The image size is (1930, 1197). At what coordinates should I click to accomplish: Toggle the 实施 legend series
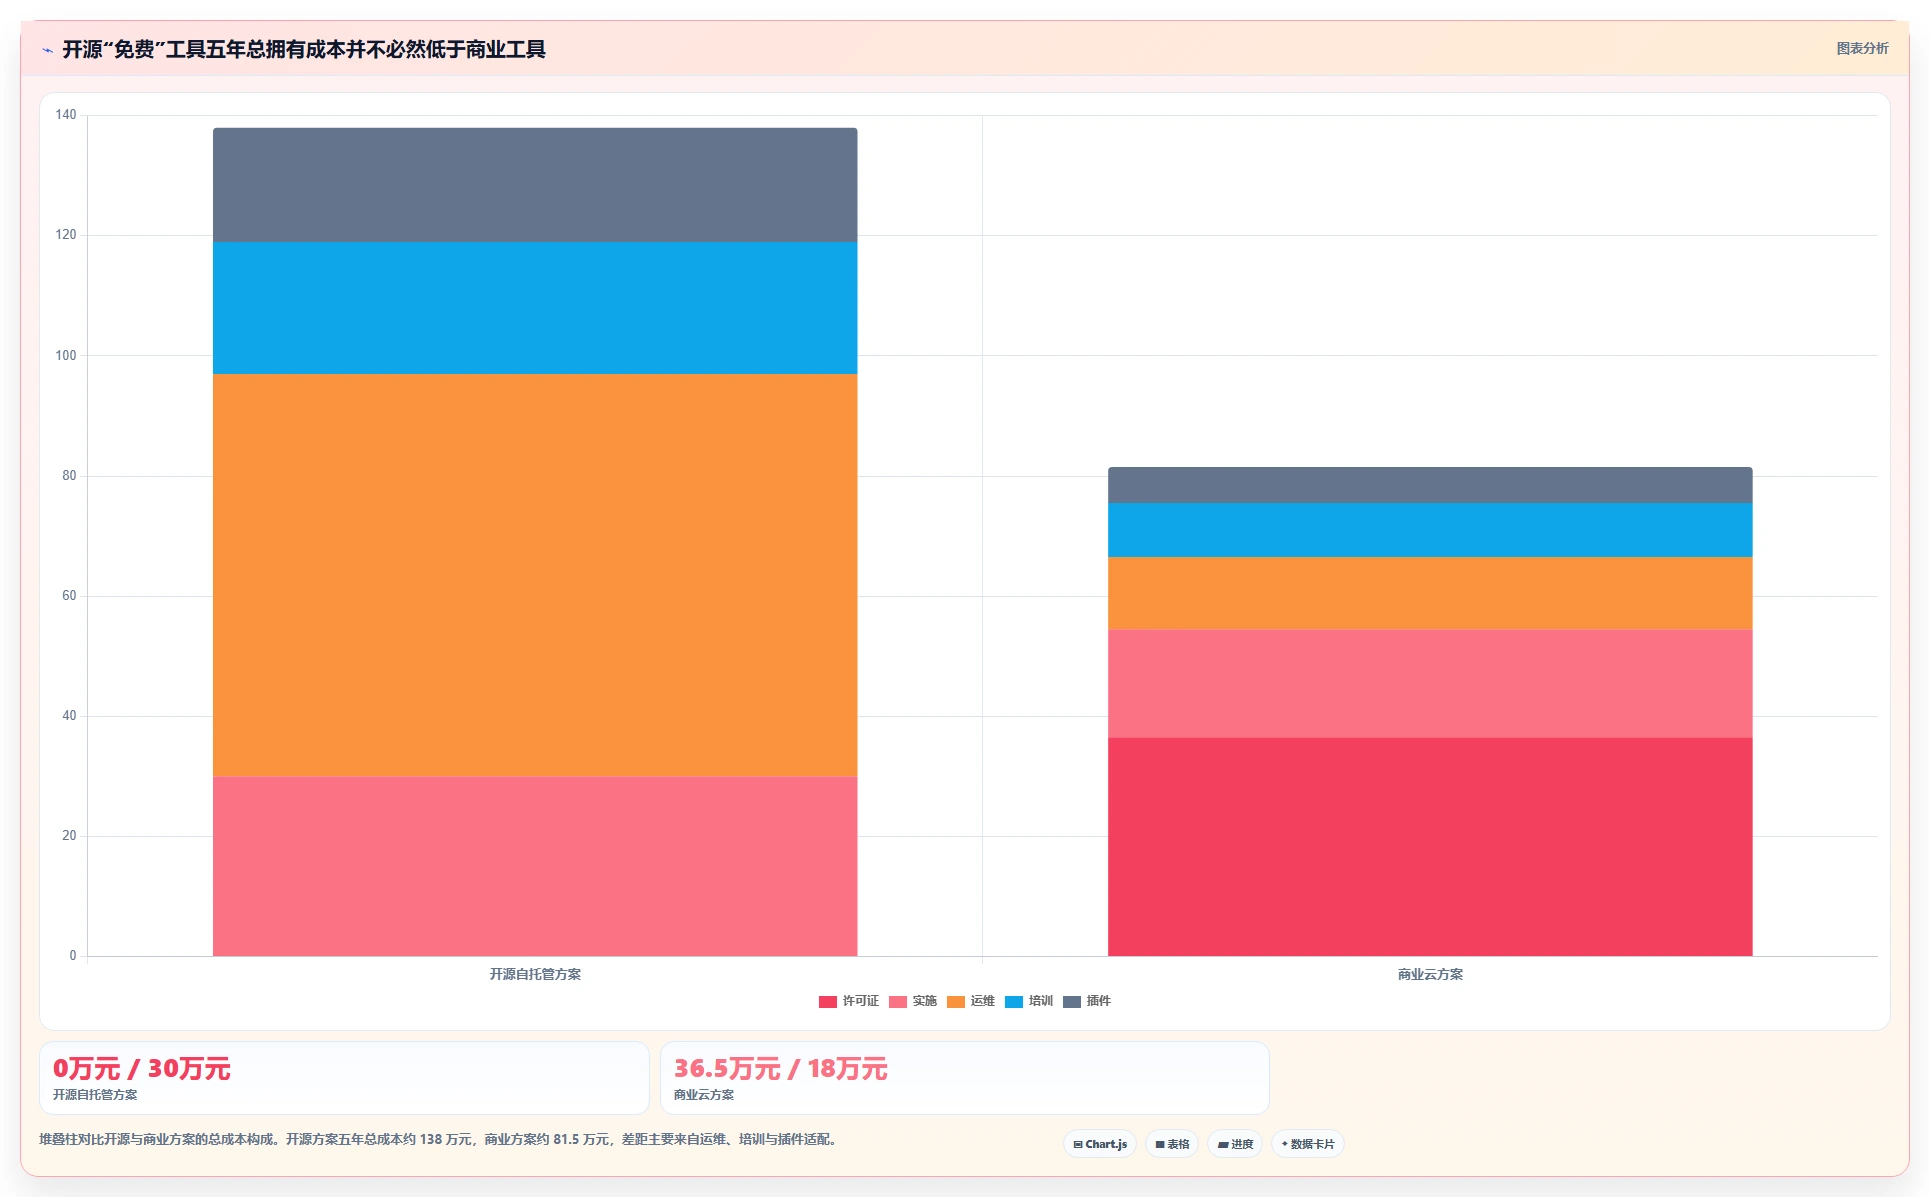pos(912,1001)
